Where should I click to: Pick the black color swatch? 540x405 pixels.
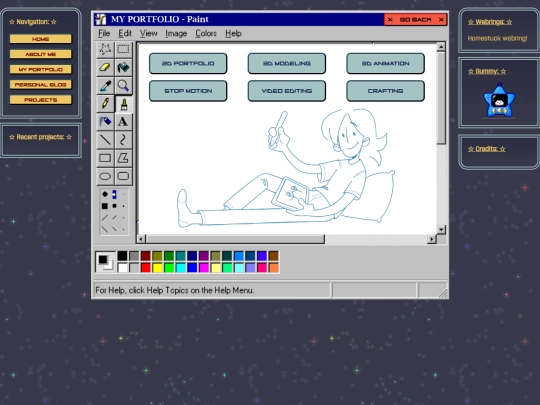[x=122, y=256]
